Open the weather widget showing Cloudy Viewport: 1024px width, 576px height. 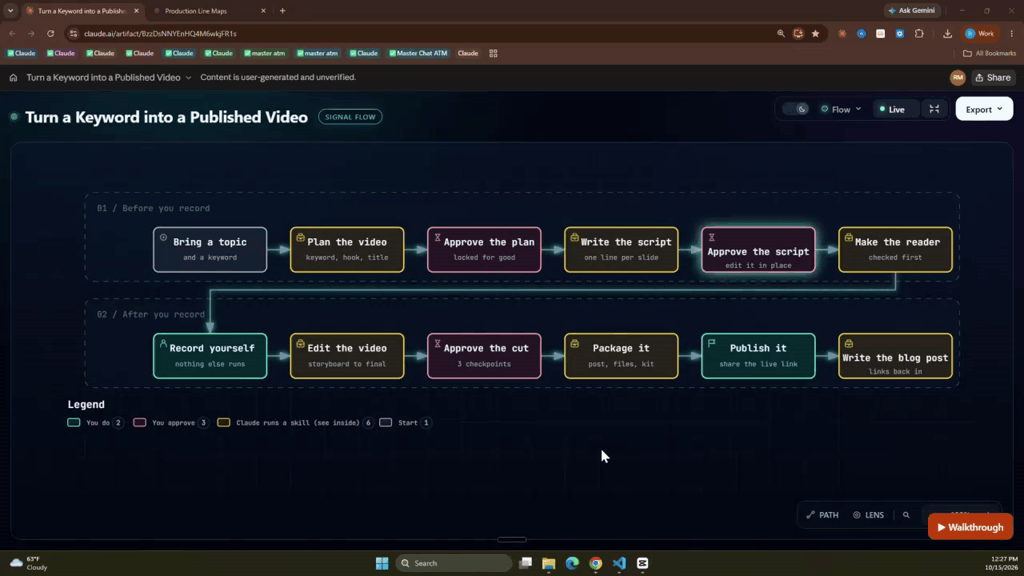pos(29,563)
